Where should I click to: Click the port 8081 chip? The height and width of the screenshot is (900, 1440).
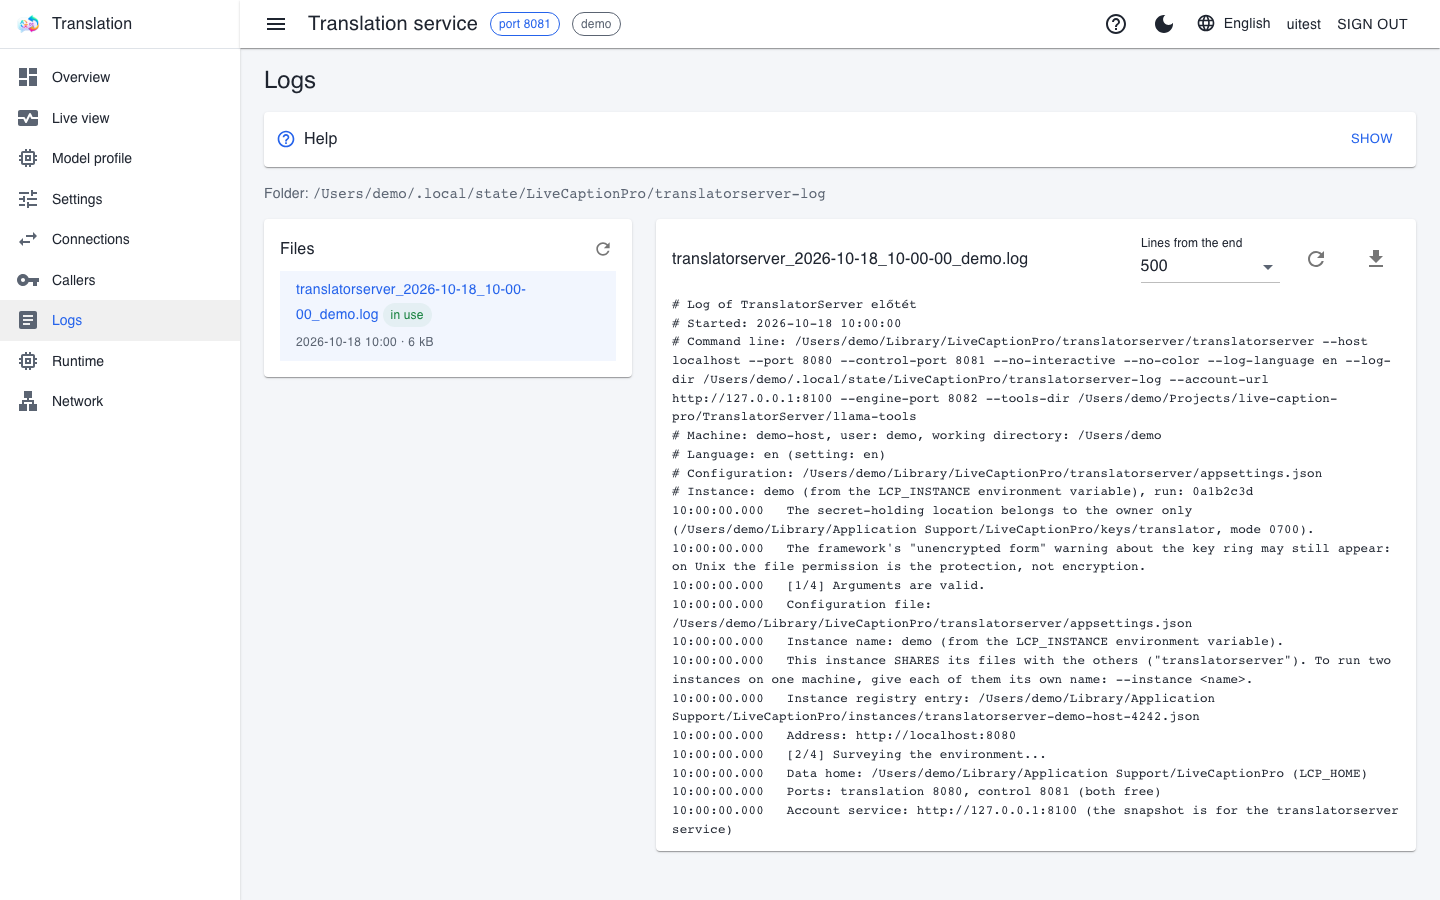coord(525,24)
